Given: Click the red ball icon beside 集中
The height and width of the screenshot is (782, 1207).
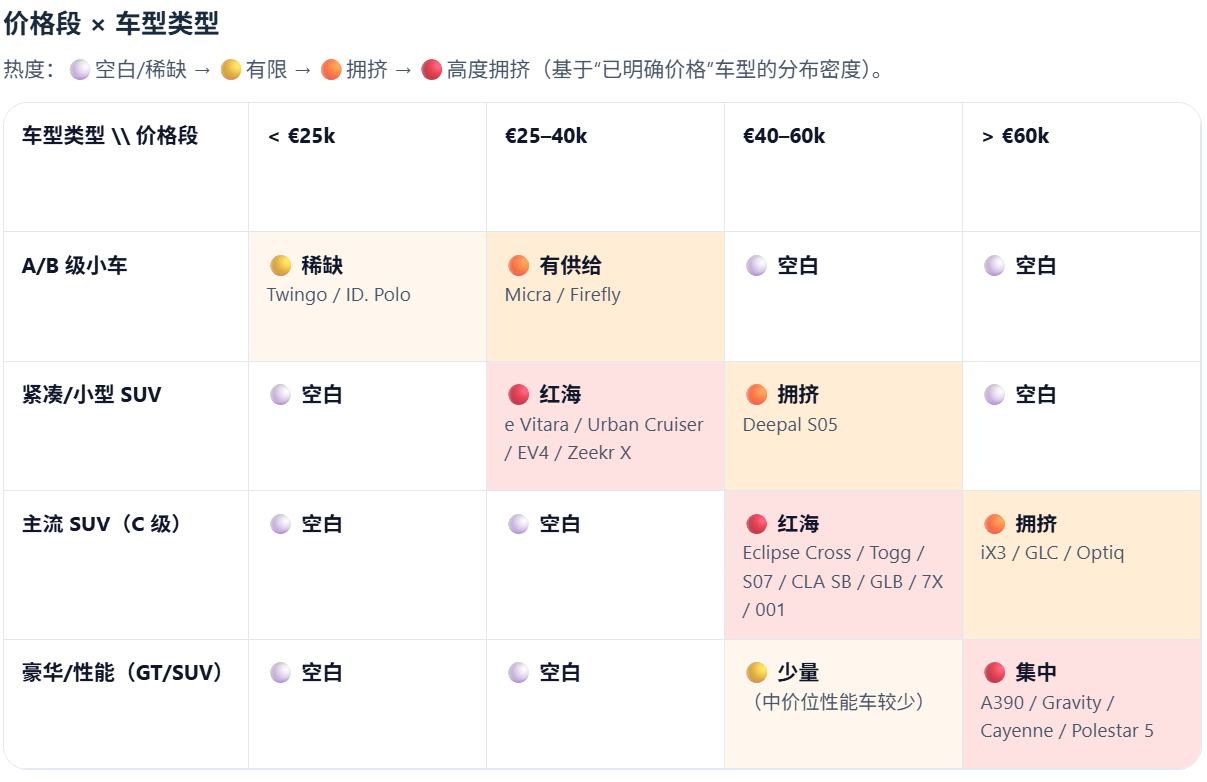Looking at the screenshot, I should (x=994, y=672).
